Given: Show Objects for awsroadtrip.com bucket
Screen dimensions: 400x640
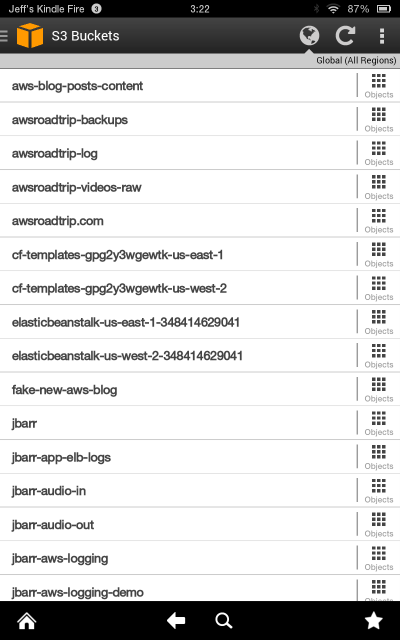Looking at the screenshot, I should point(379,221).
